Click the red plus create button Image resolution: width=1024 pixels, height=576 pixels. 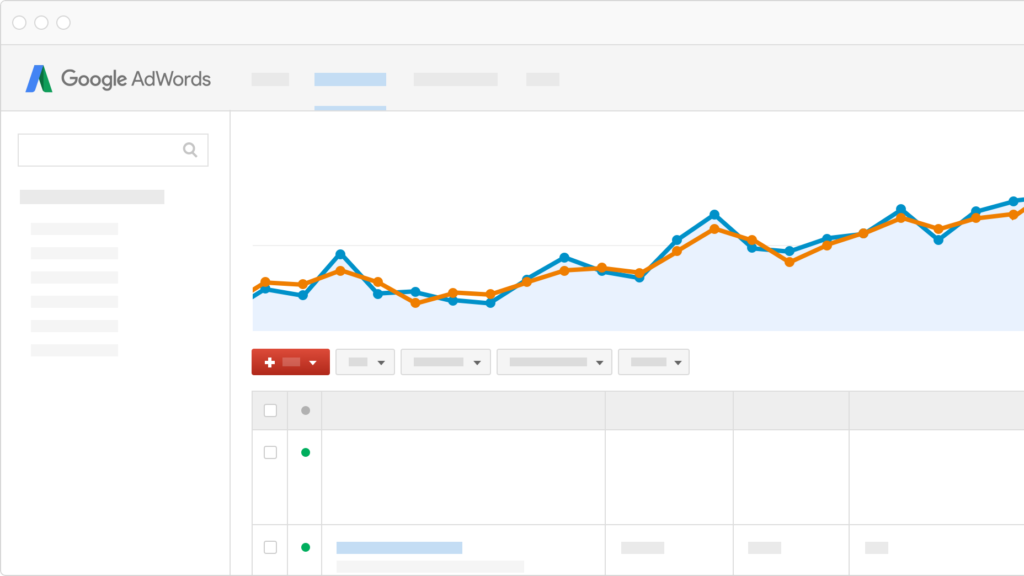[291, 362]
